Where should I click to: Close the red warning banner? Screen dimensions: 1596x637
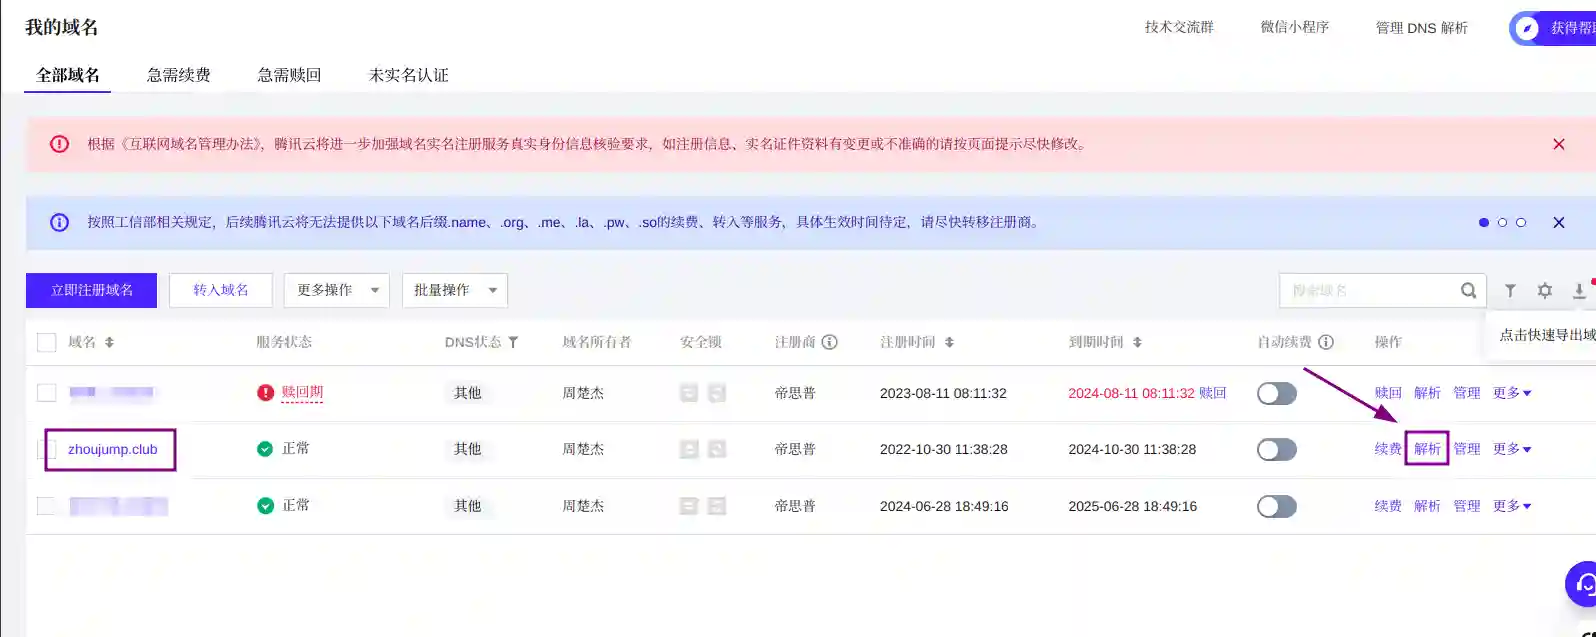1558,144
